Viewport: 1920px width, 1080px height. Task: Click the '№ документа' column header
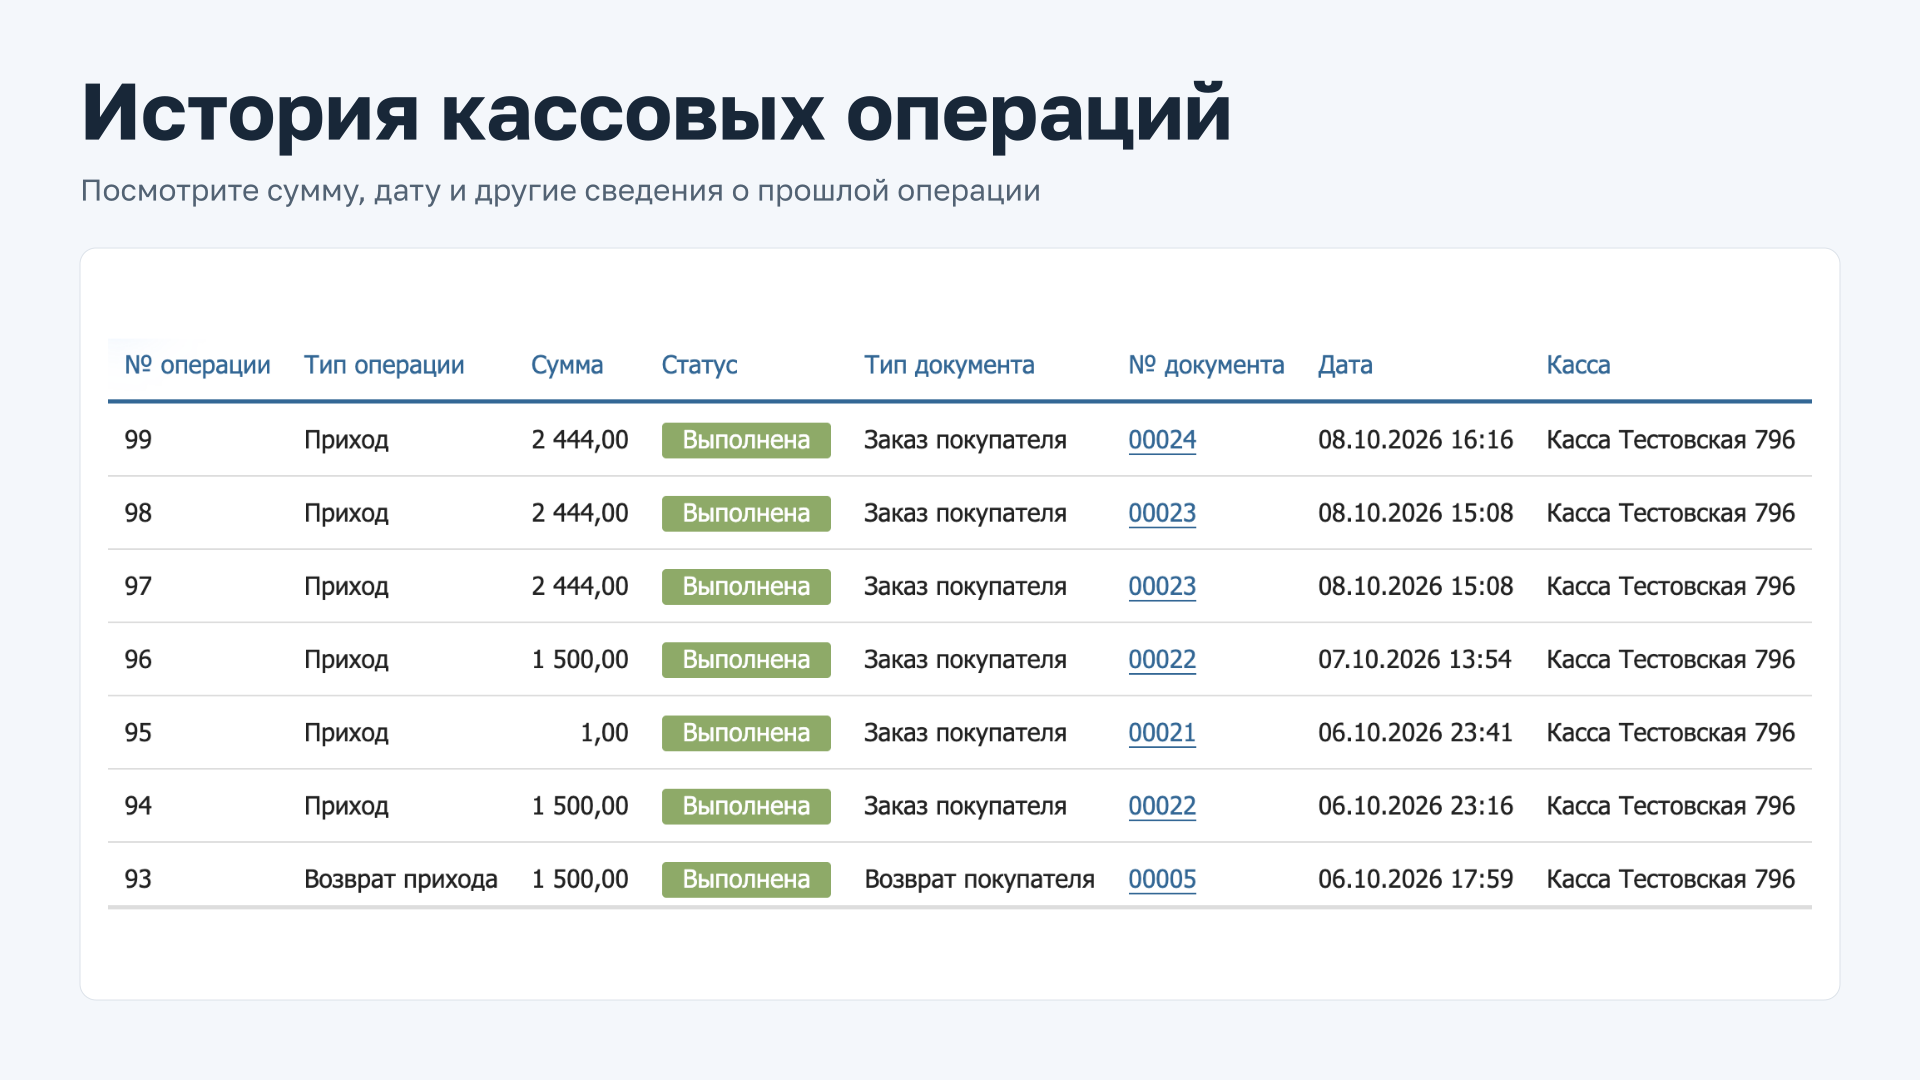tap(1206, 365)
